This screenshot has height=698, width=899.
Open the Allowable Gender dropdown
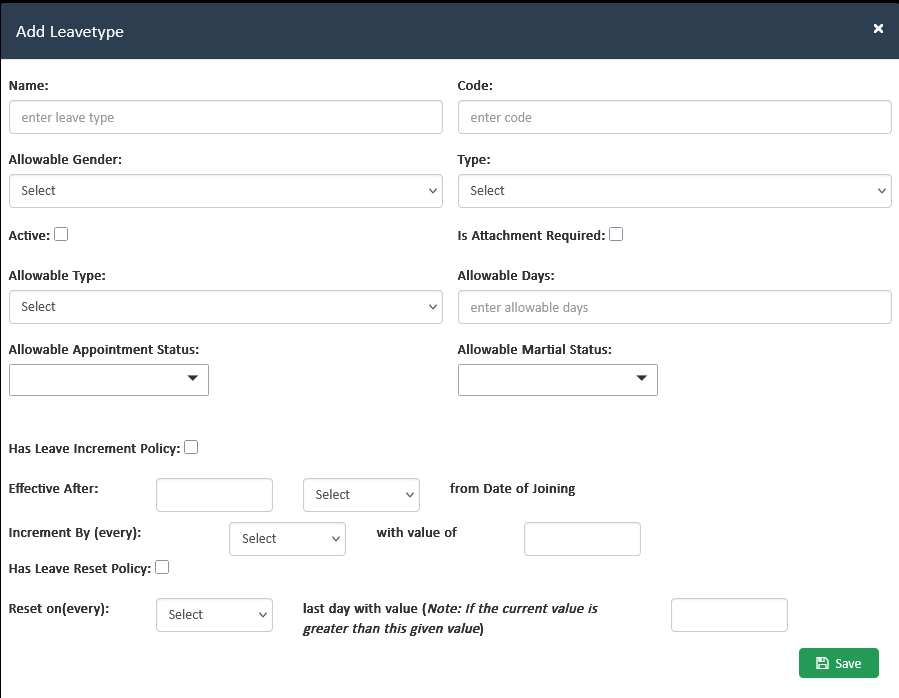coord(225,191)
